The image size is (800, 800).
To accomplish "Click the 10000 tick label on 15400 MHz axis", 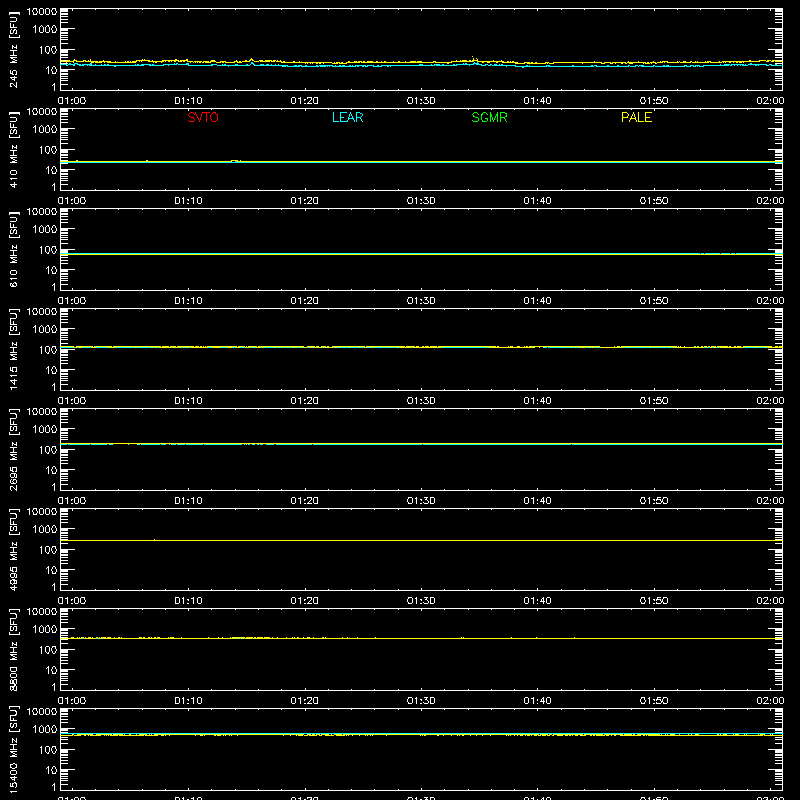I will pyautogui.click(x=42, y=712).
